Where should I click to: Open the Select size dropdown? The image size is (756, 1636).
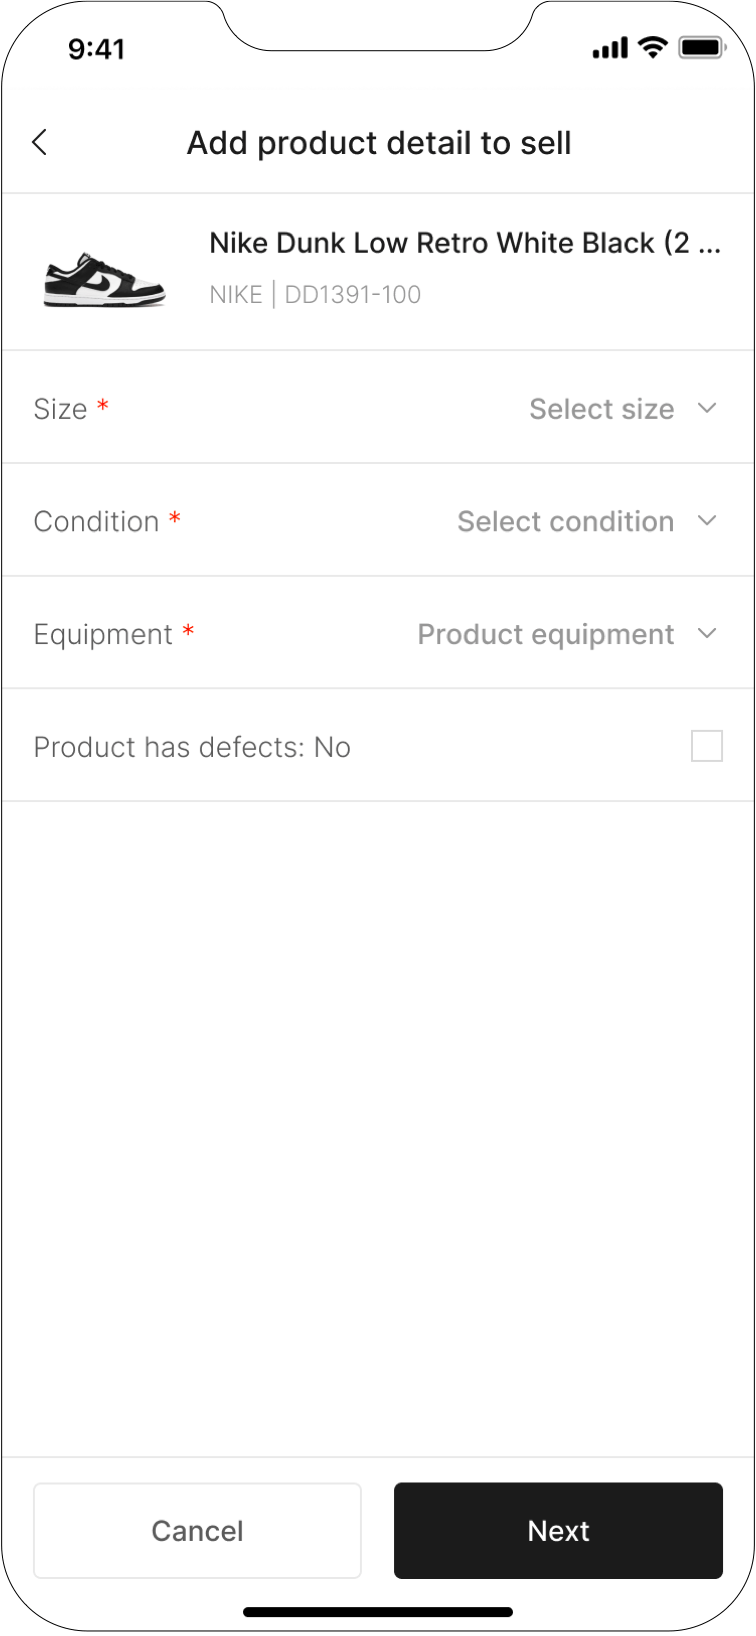(x=601, y=408)
